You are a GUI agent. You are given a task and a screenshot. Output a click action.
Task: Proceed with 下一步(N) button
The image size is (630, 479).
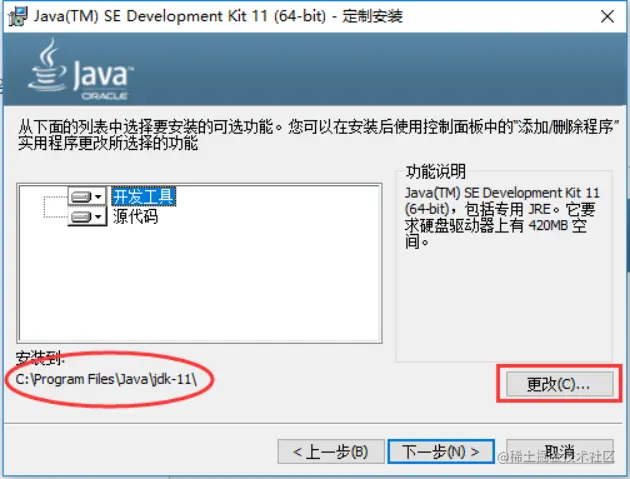pyautogui.click(x=441, y=451)
